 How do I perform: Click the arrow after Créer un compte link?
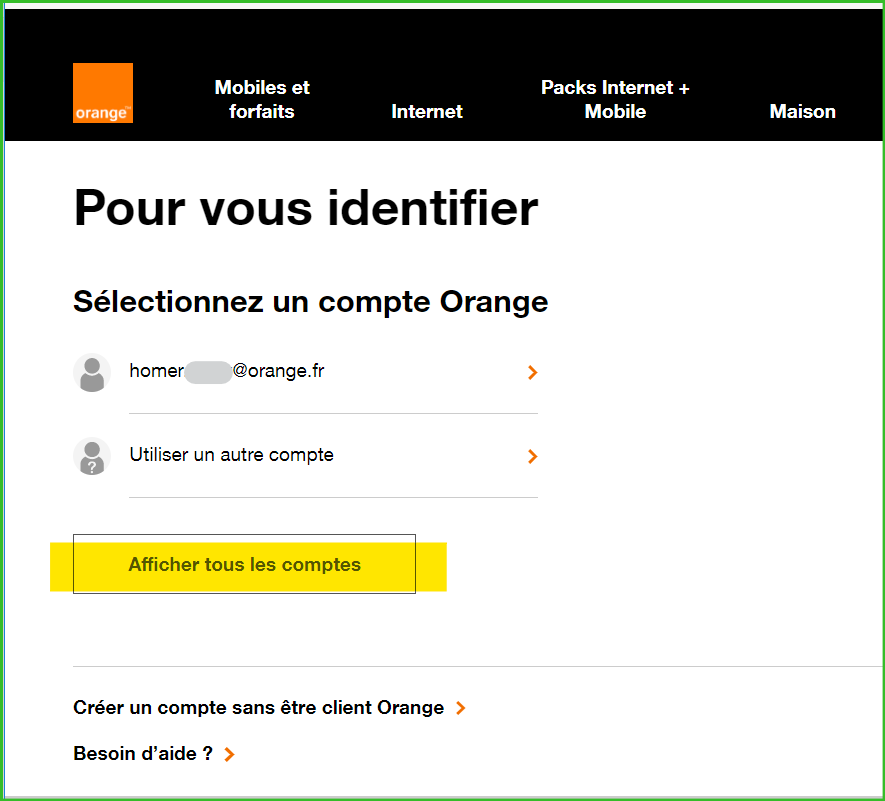pyautogui.click(x=461, y=708)
